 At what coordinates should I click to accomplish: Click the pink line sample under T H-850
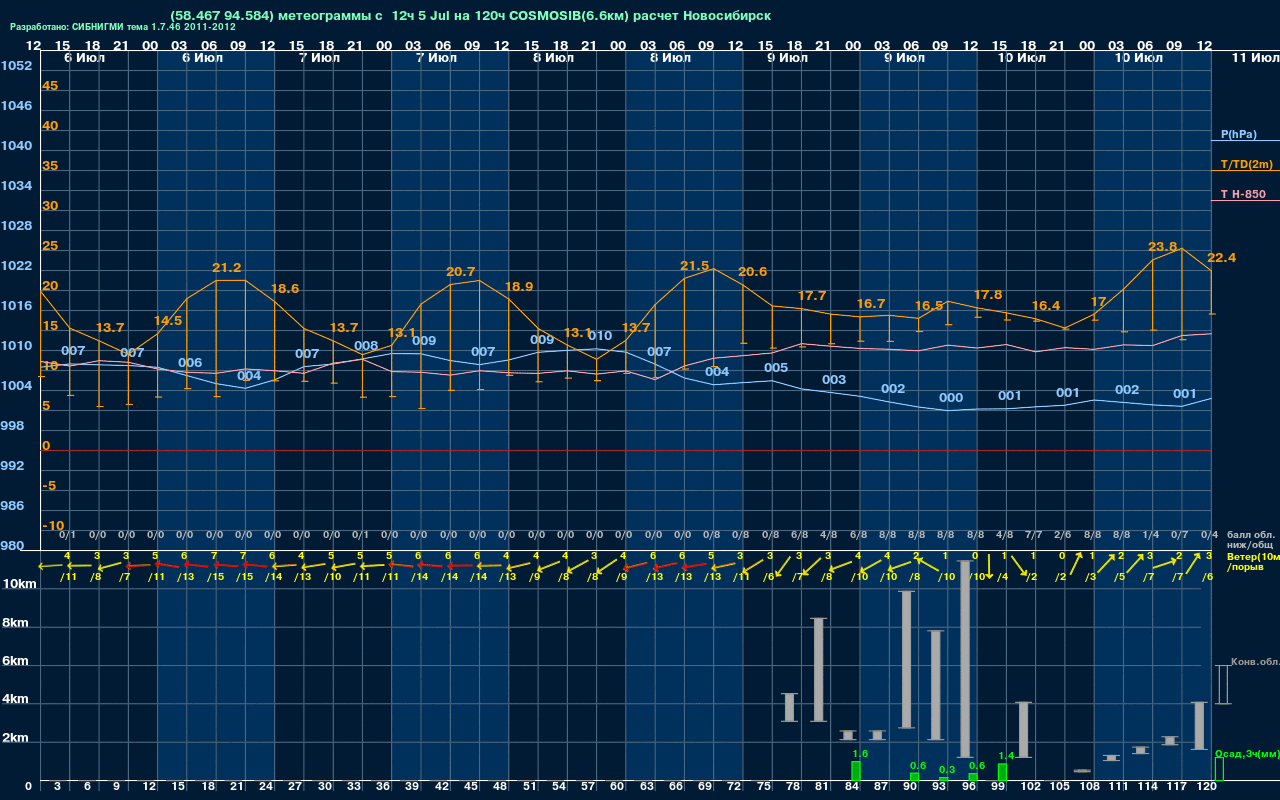point(1245,200)
